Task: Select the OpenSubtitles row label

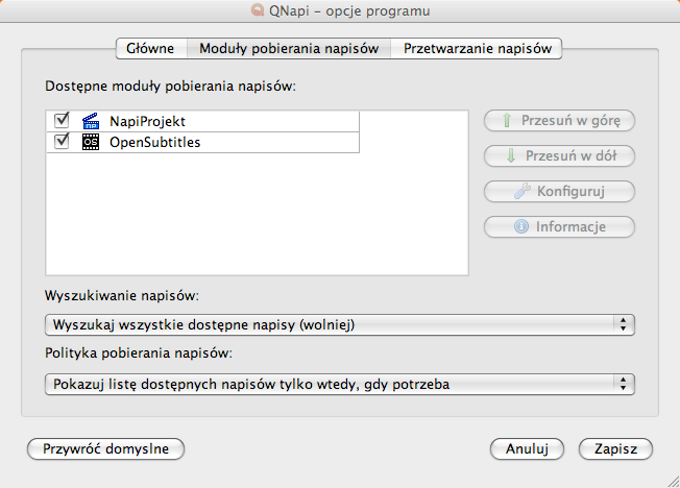Action: click(x=155, y=142)
